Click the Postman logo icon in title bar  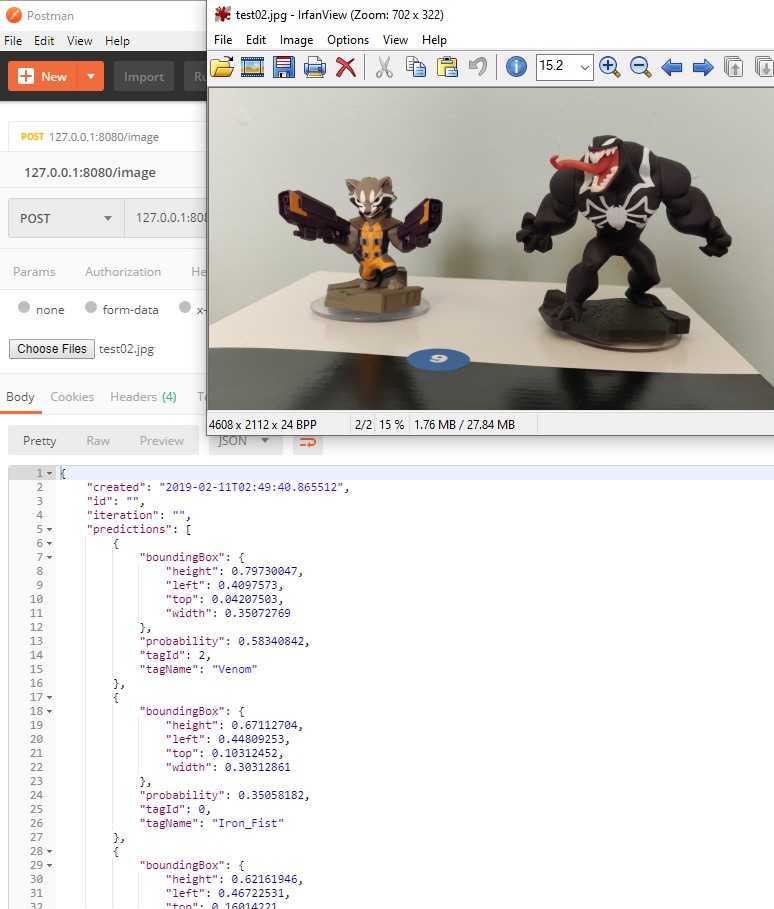[13, 15]
